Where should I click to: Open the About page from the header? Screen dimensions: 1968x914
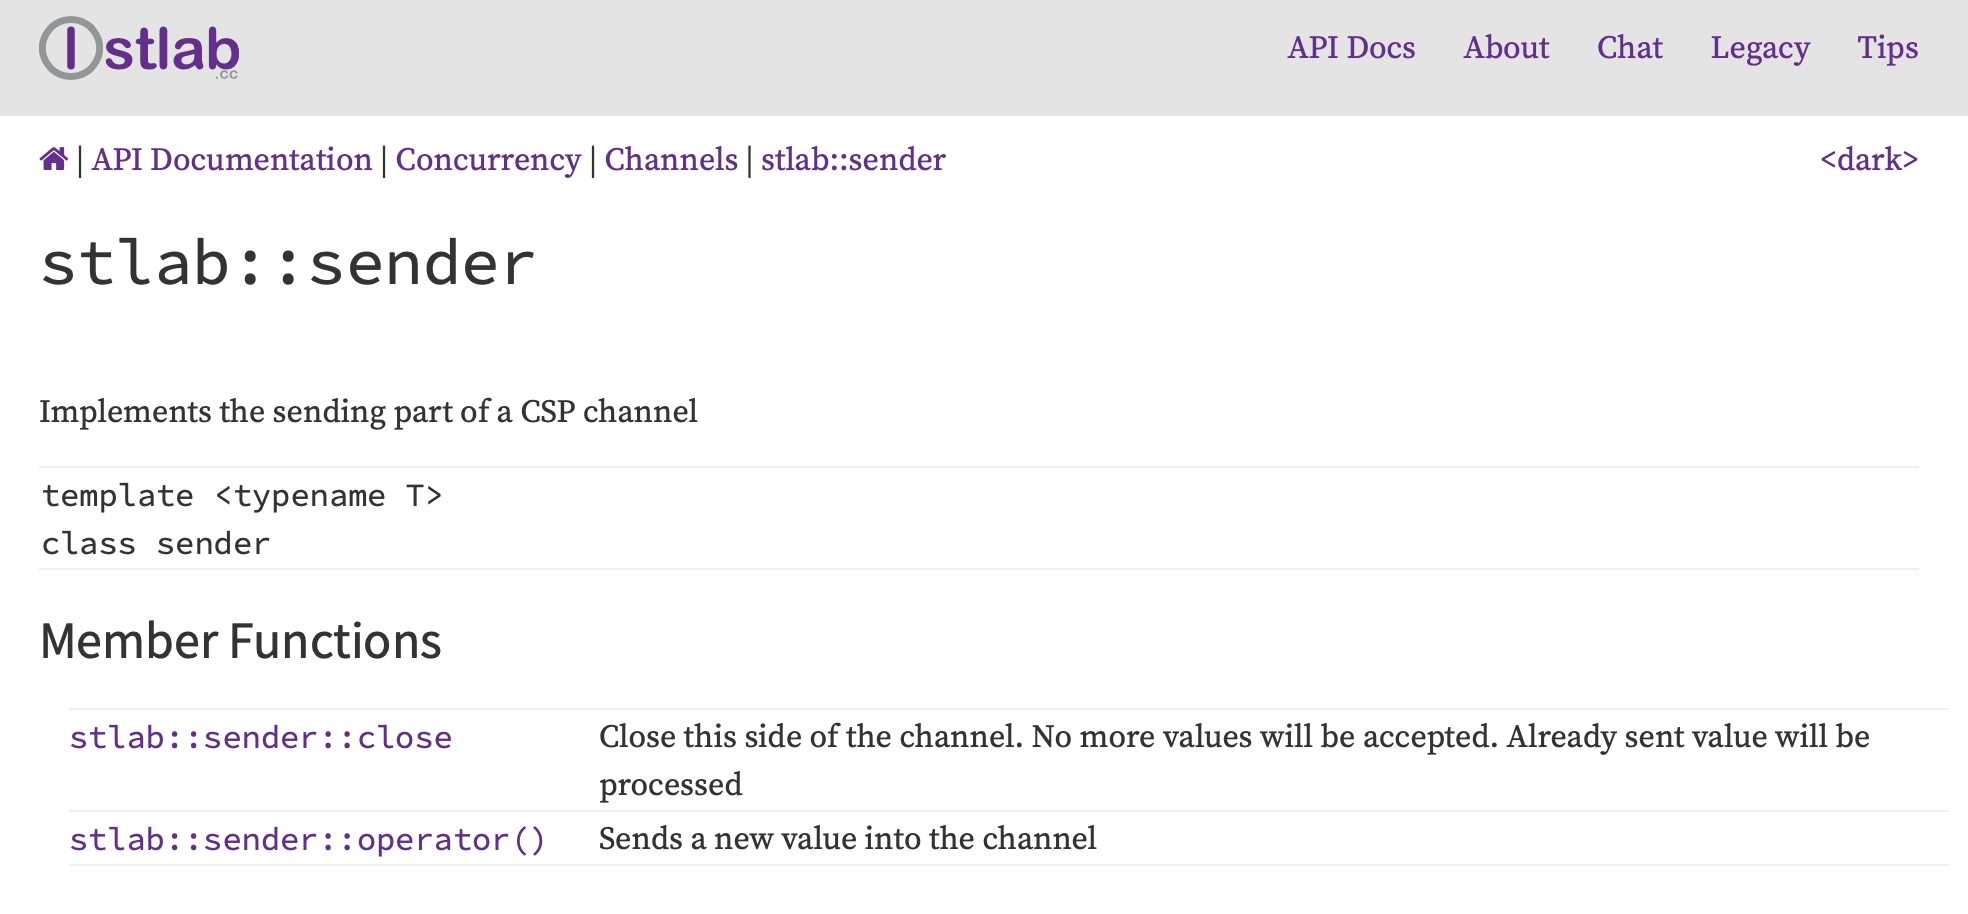pyautogui.click(x=1506, y=48)
